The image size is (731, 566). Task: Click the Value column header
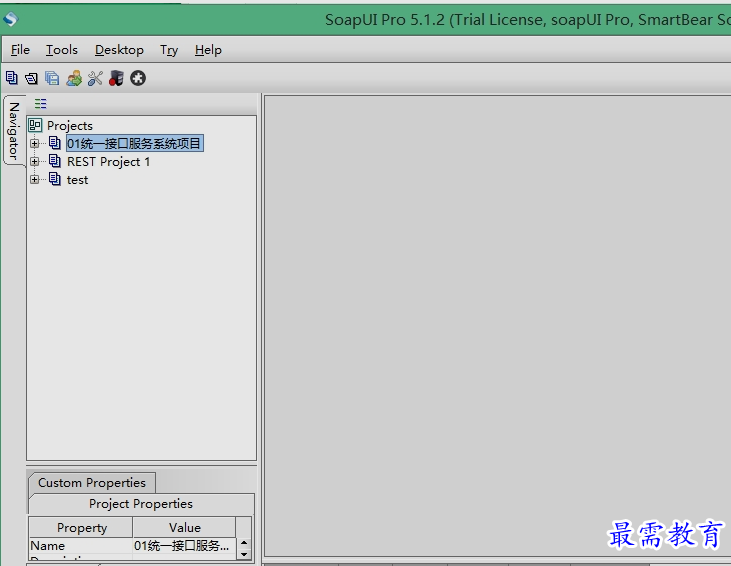coord(185,527)
